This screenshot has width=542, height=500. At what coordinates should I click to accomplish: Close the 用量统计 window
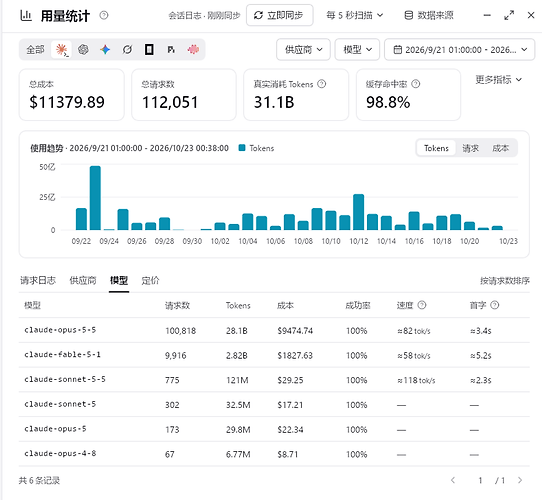pos(531,15)
